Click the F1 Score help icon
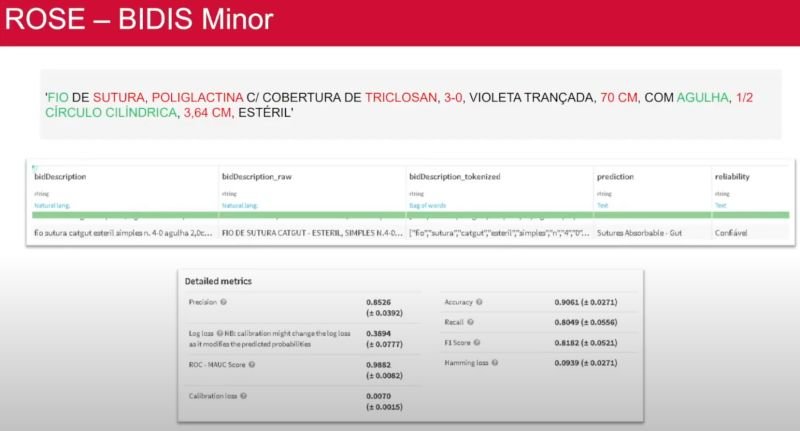 pos(477,342)
